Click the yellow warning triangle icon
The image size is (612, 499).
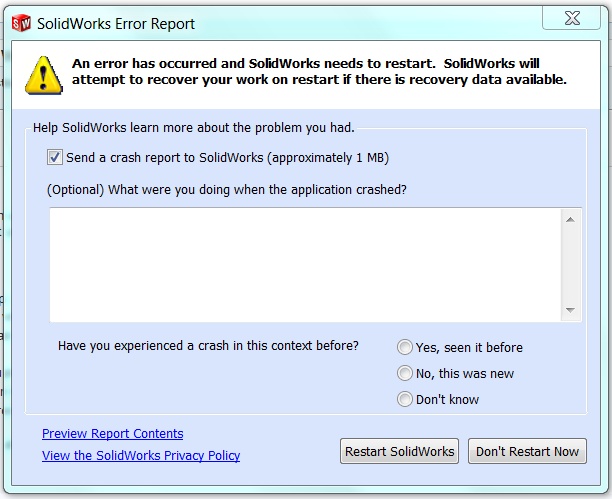[44, 75]
